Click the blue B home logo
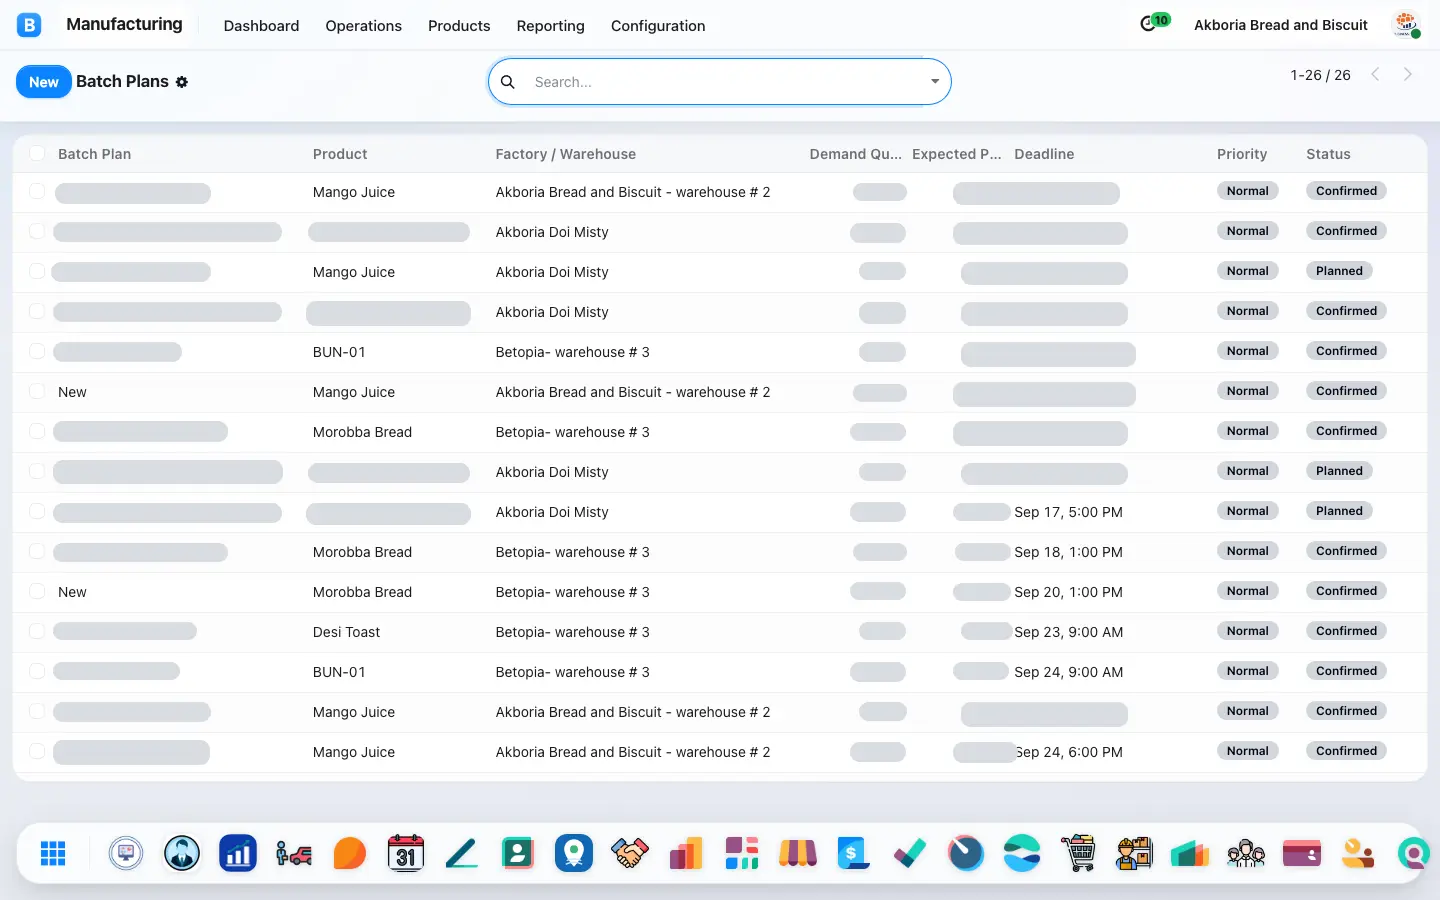This screenshot has height=900, width=1440. pos(29,25)
